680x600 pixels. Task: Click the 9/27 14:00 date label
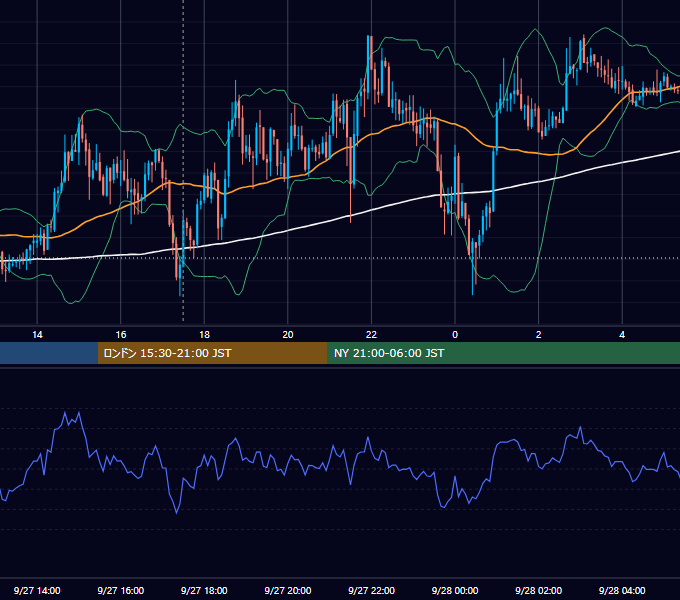pos(37,590)
